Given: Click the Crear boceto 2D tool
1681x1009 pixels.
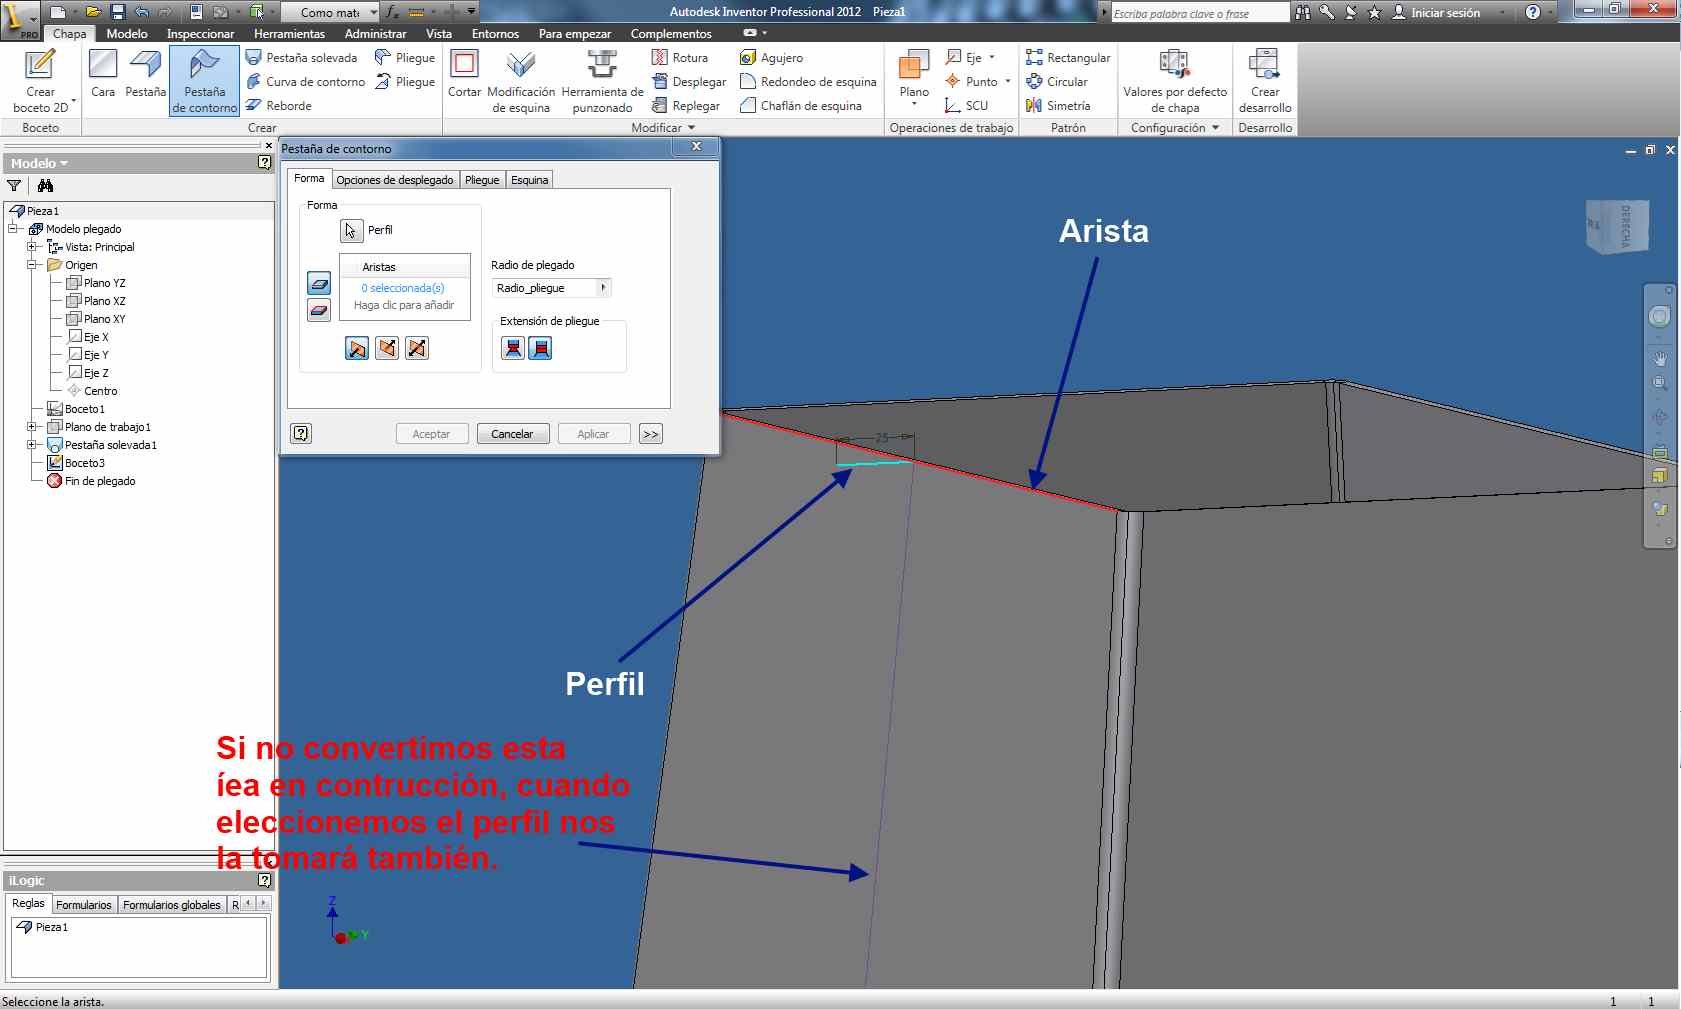Looking at the screenshot, I should pyautogui.click(x=40, y=80).
